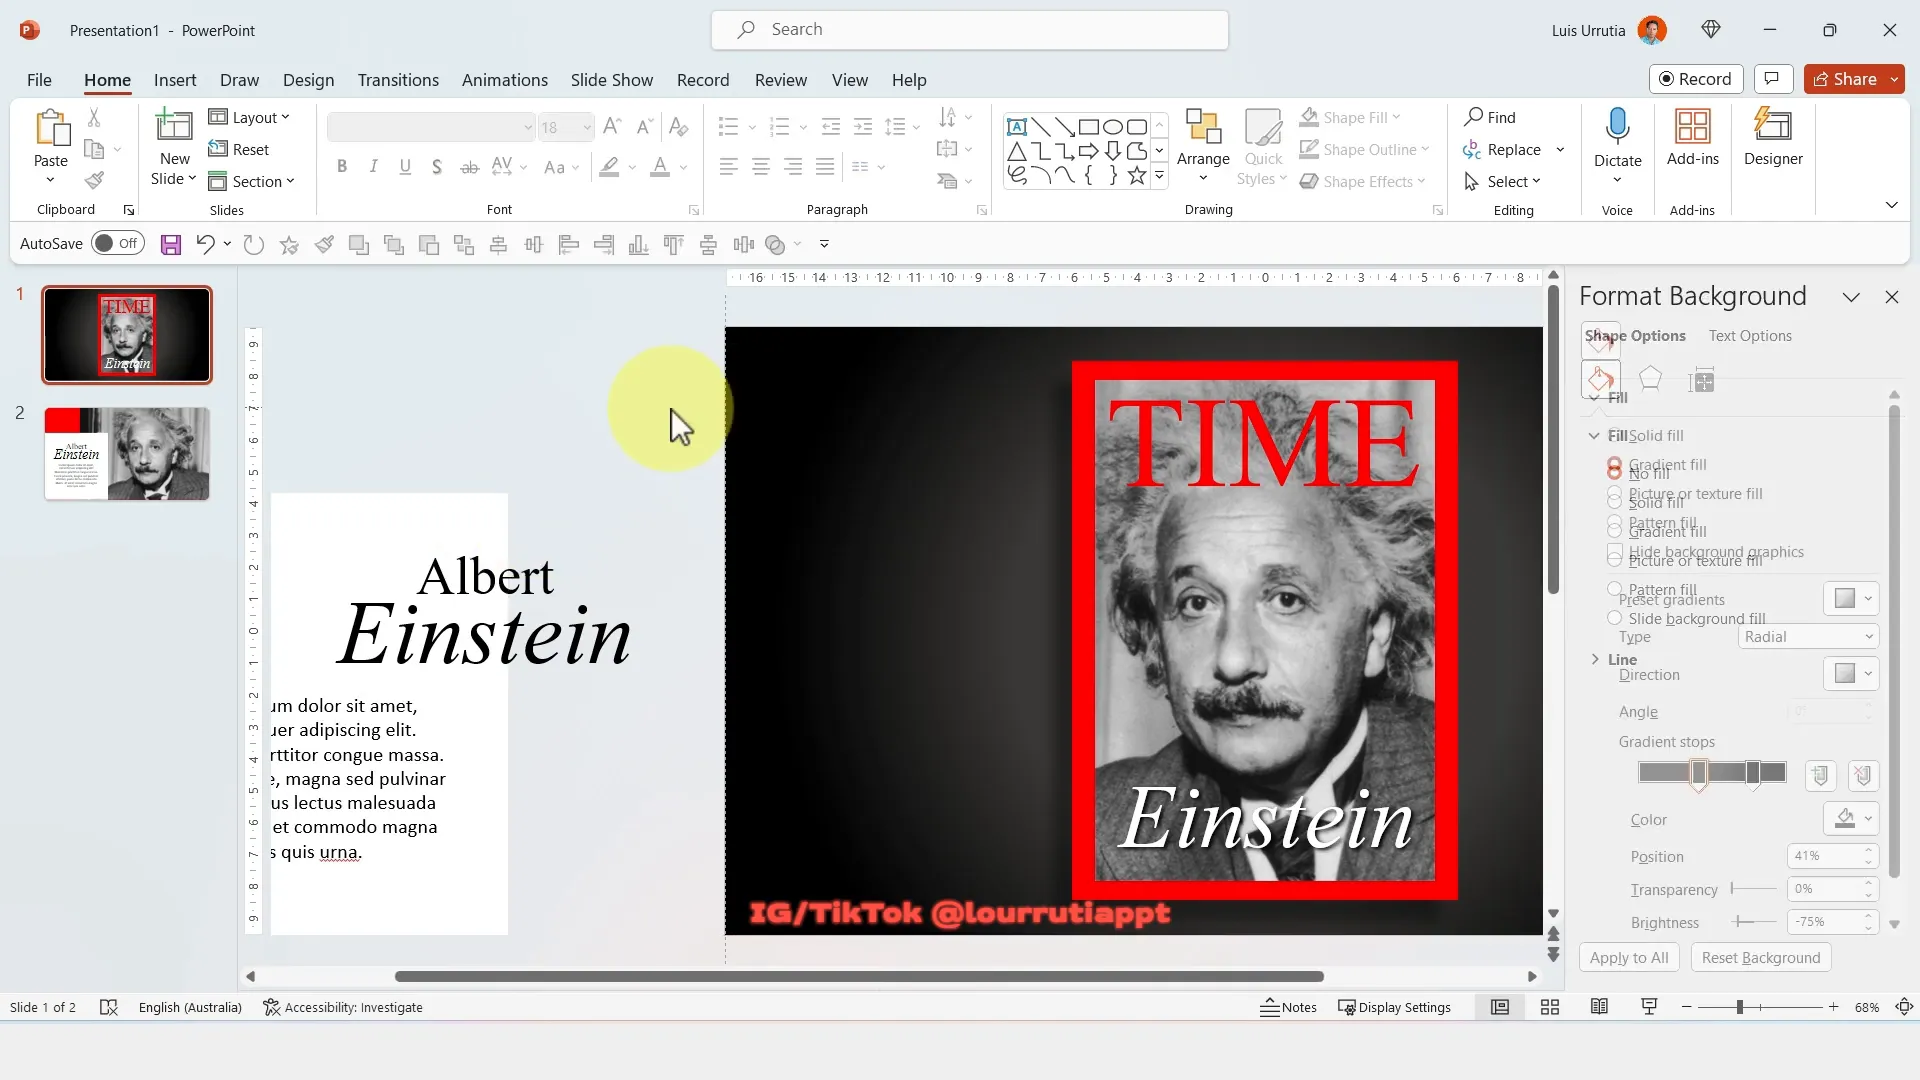1920x1080 pixels.
Task: Click the Dictate microphone icon
Action: coord(1618,127)
